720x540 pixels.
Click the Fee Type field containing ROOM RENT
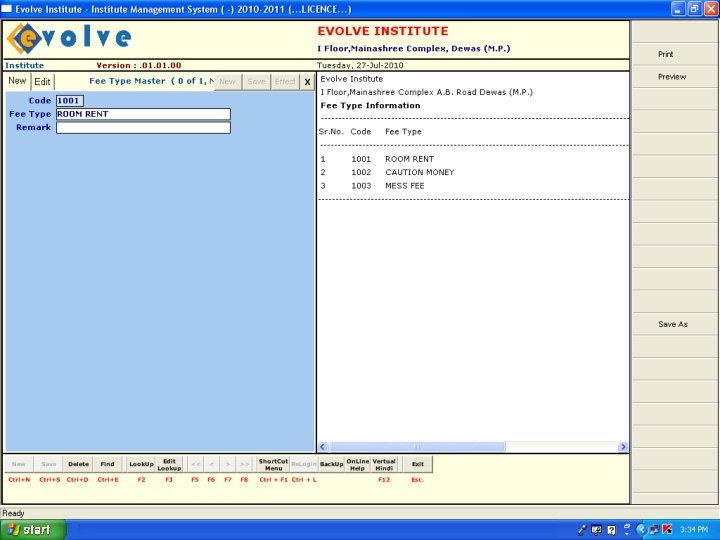(143, 114)
